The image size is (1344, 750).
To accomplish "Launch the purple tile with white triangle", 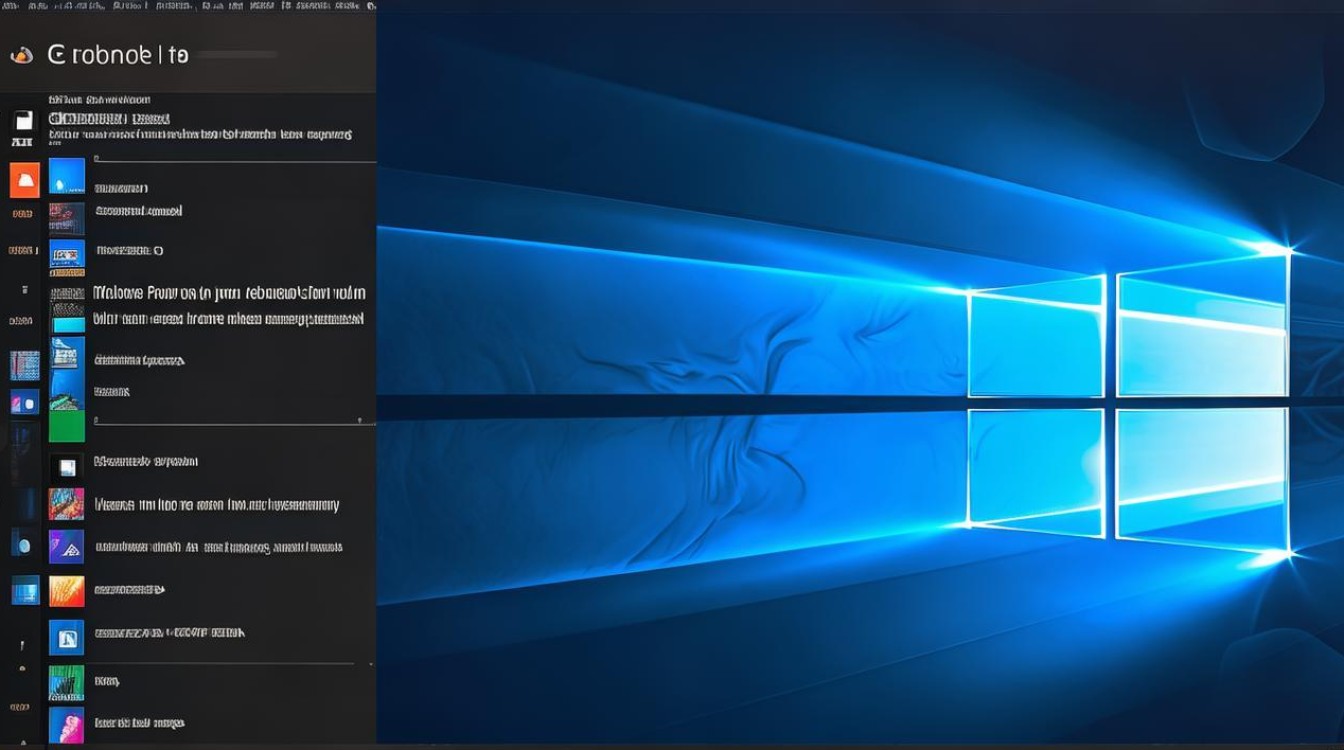I will [66, 545].
